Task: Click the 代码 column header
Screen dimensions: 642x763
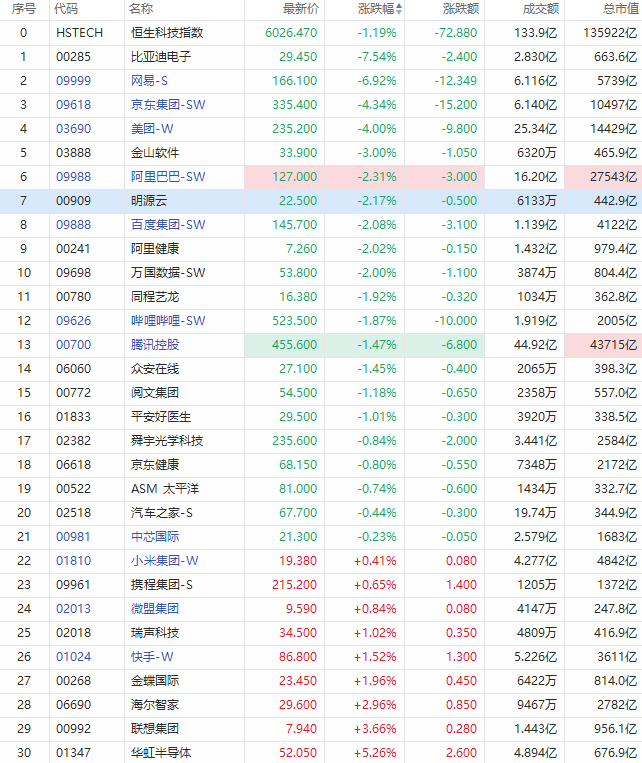Action: (x=66, y=9)
